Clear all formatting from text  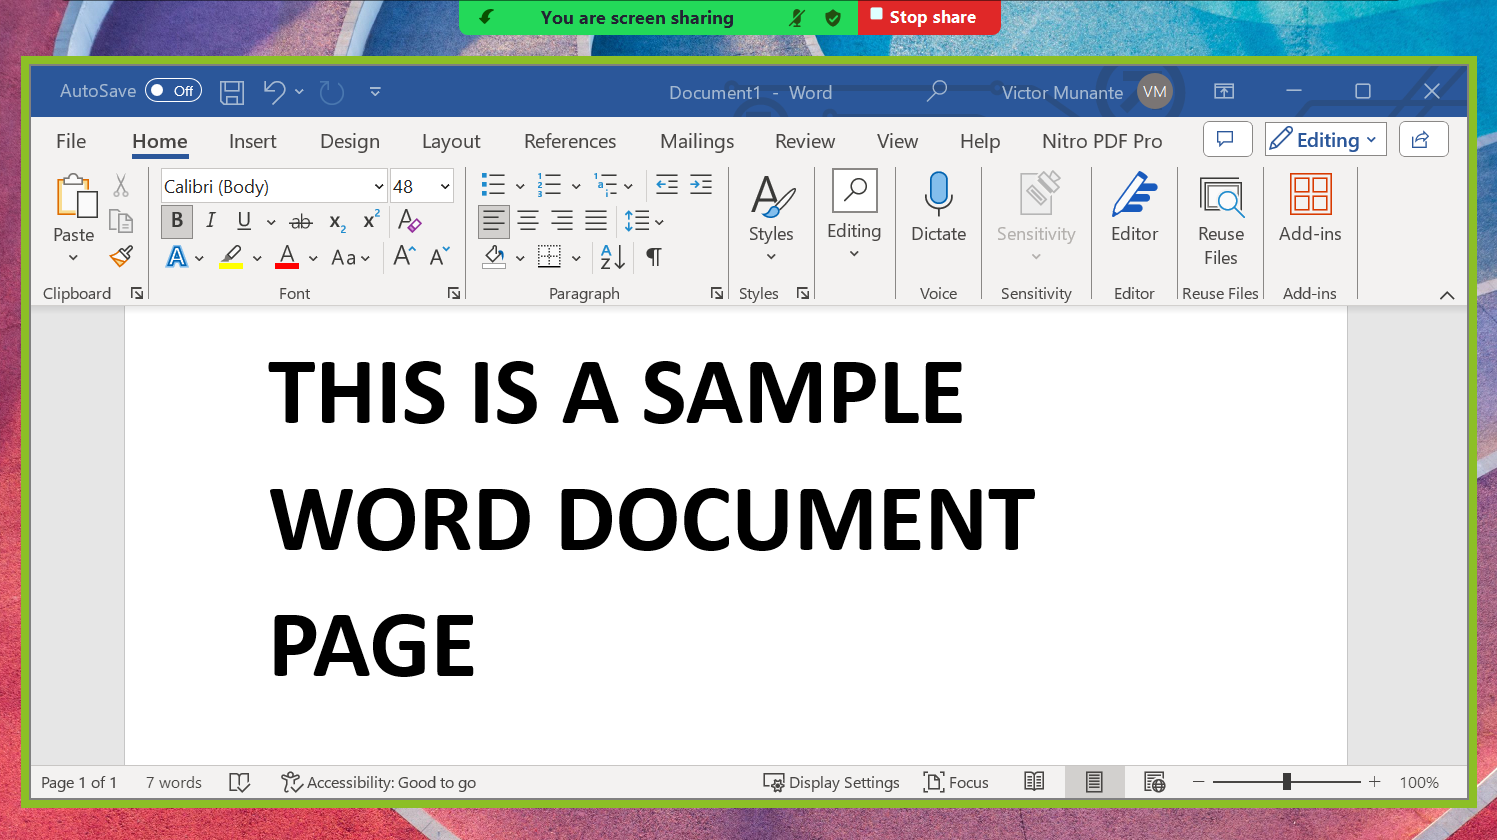tap(409, 220)
